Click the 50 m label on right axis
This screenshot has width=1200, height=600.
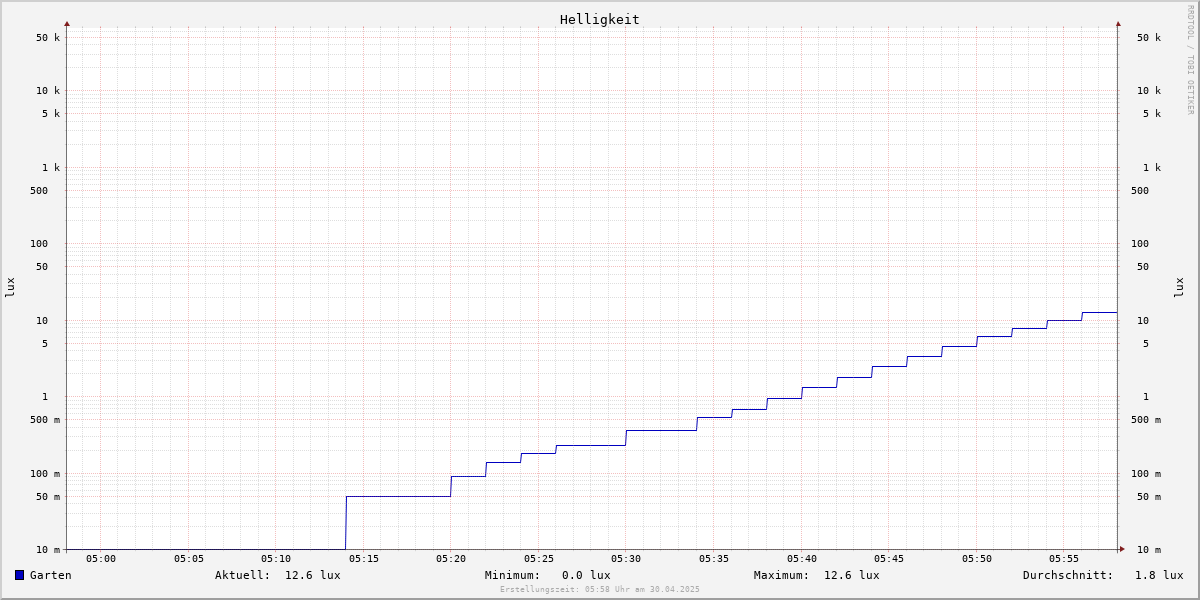(x=1149, y=497)
